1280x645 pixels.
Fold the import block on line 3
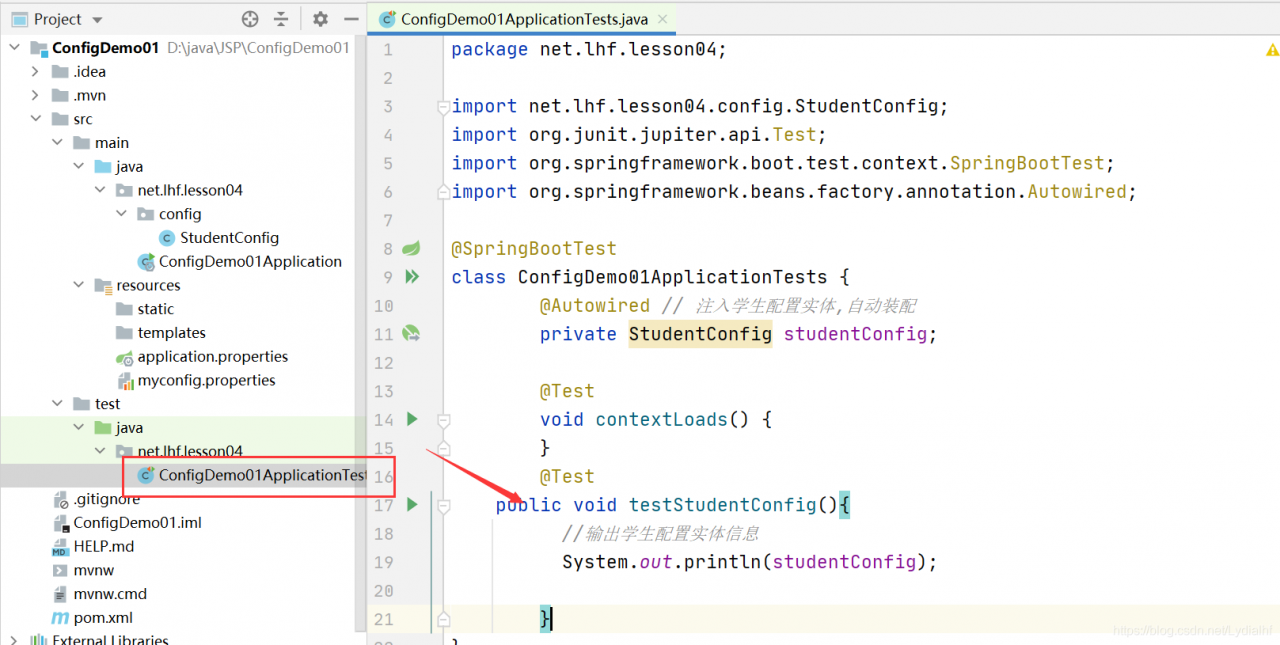click(x=442, y=106)
